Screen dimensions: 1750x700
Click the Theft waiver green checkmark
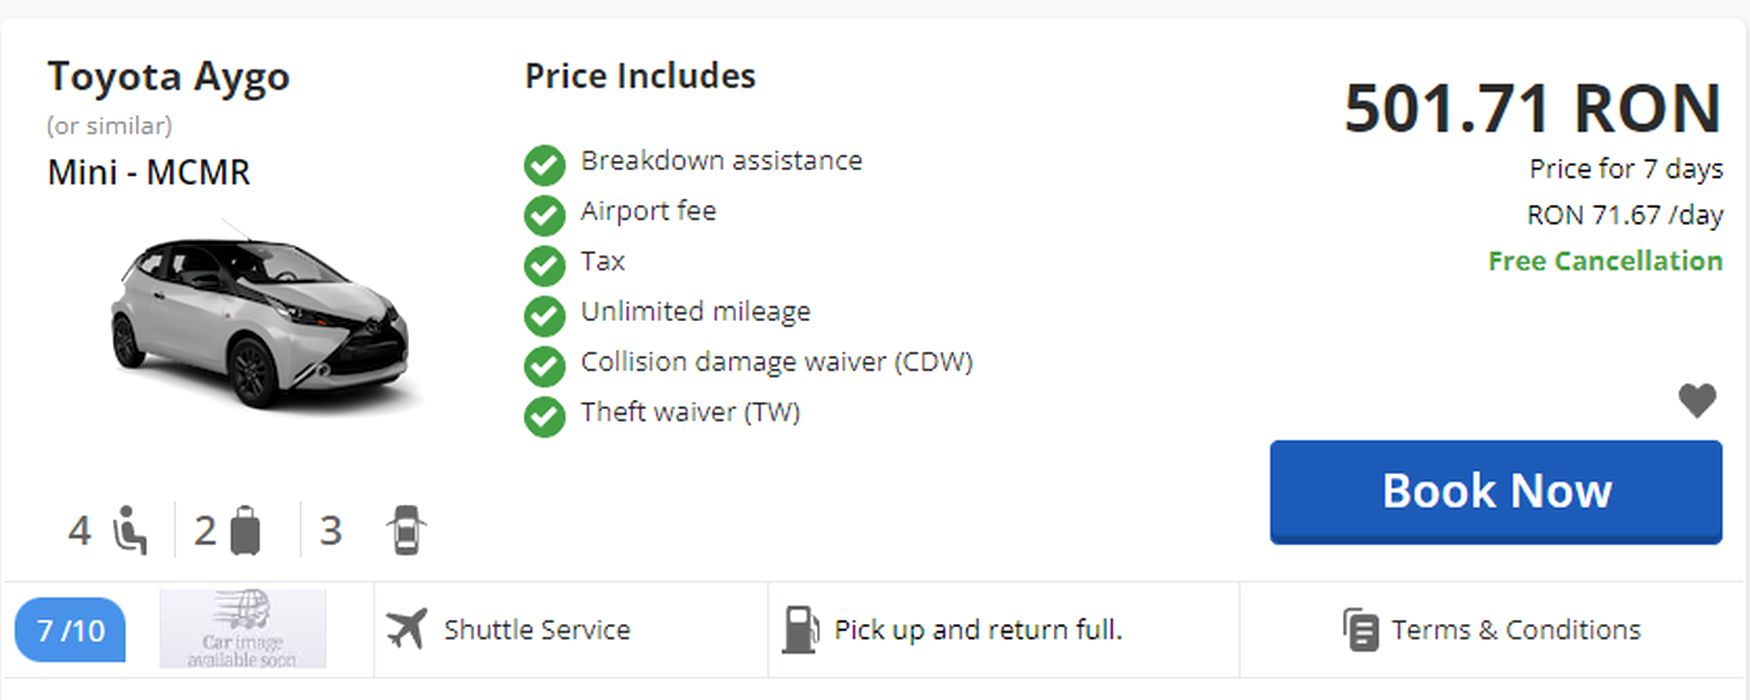click(545, 417)
